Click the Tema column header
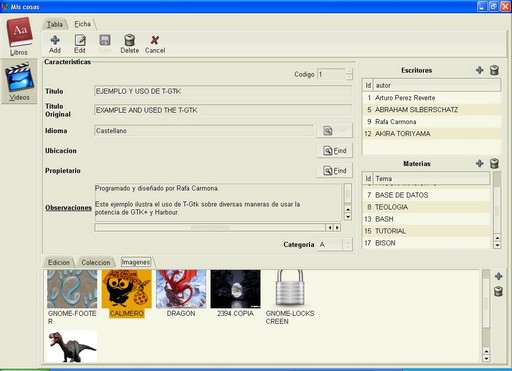Viewport: 512px width, 371px height. coord(431,179)
